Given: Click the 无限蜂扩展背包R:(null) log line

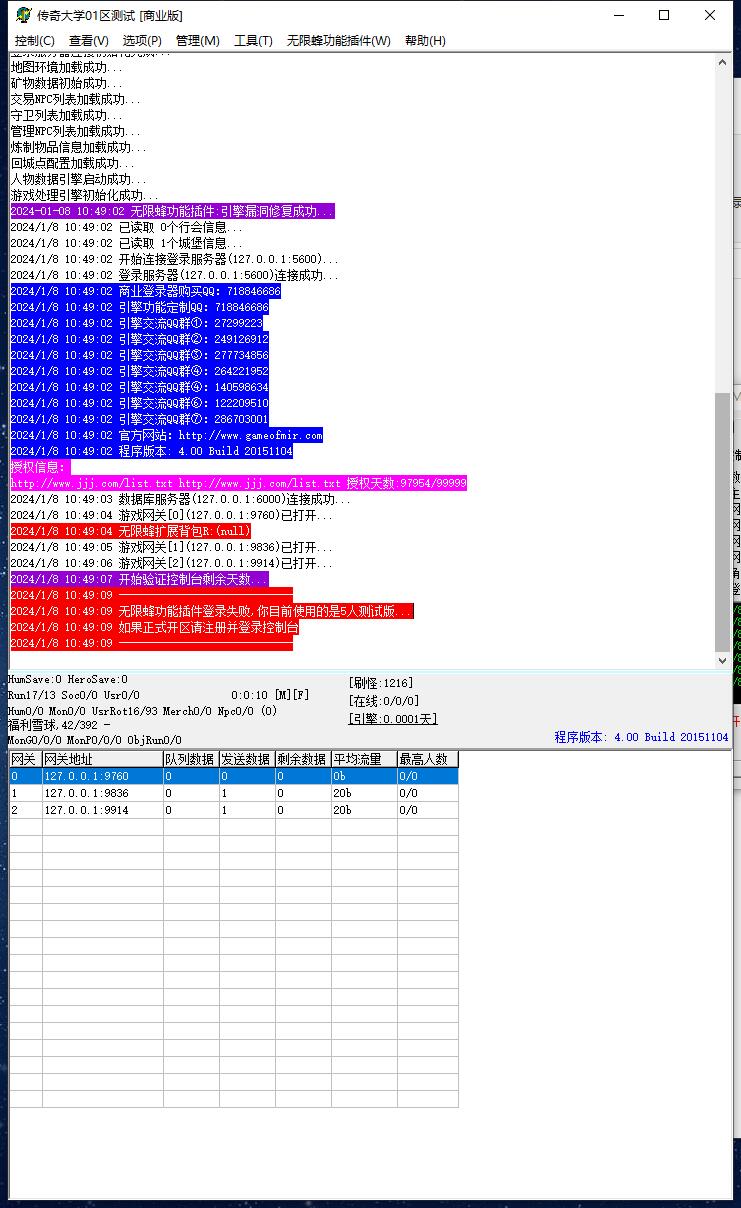Looking at the screenshot, I should [130, 531].
